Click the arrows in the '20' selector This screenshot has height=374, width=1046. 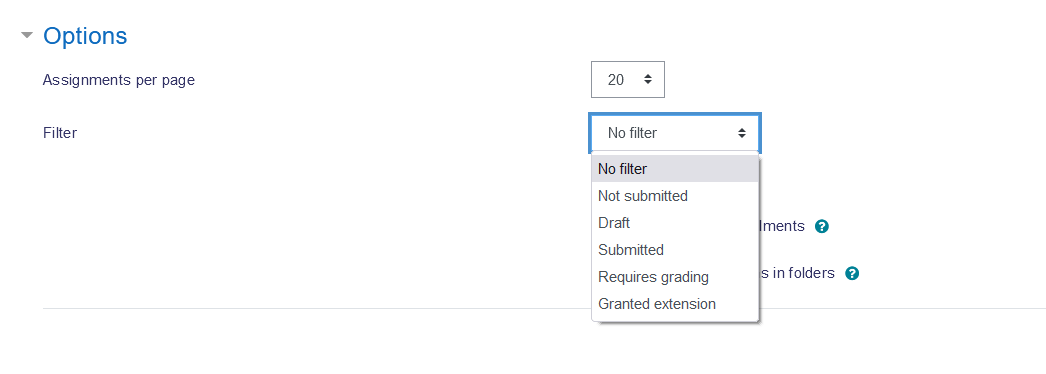tap(647, 79)
